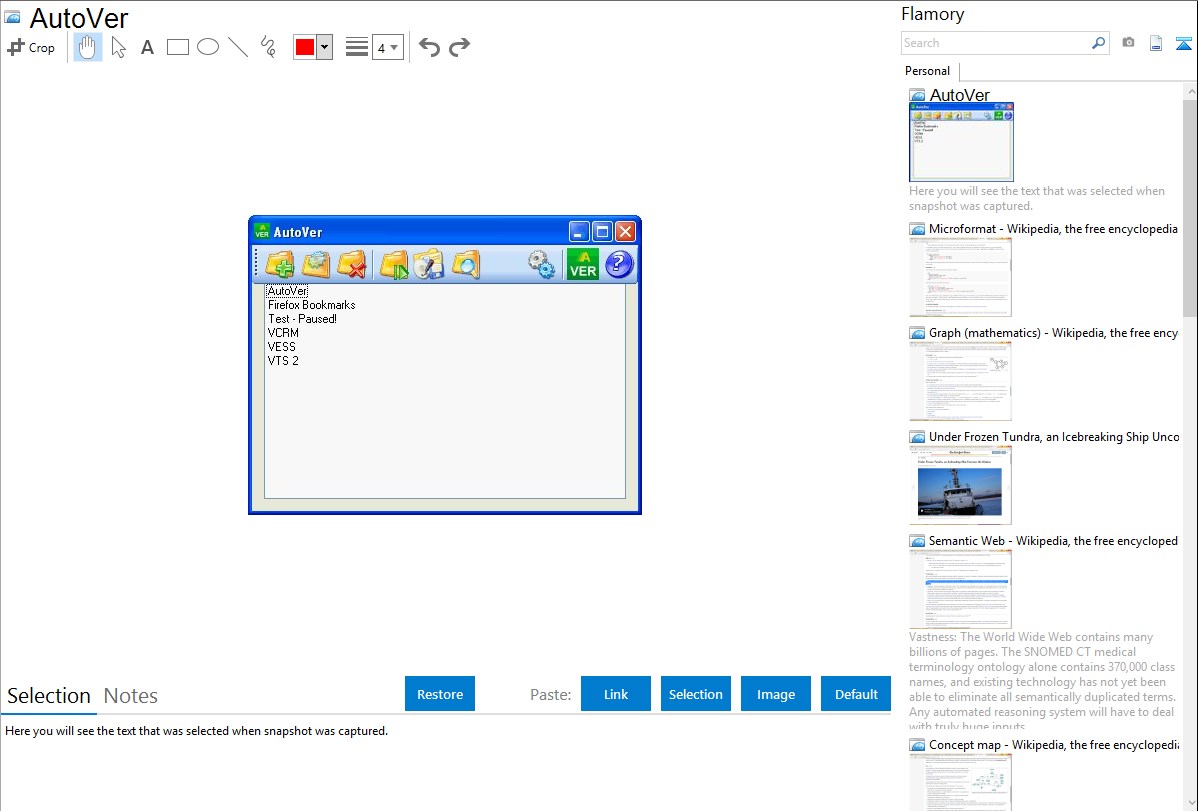Open the color picker dropdown arrow
Viewport: 1198px width, 811px height.
tap(325, 47)
